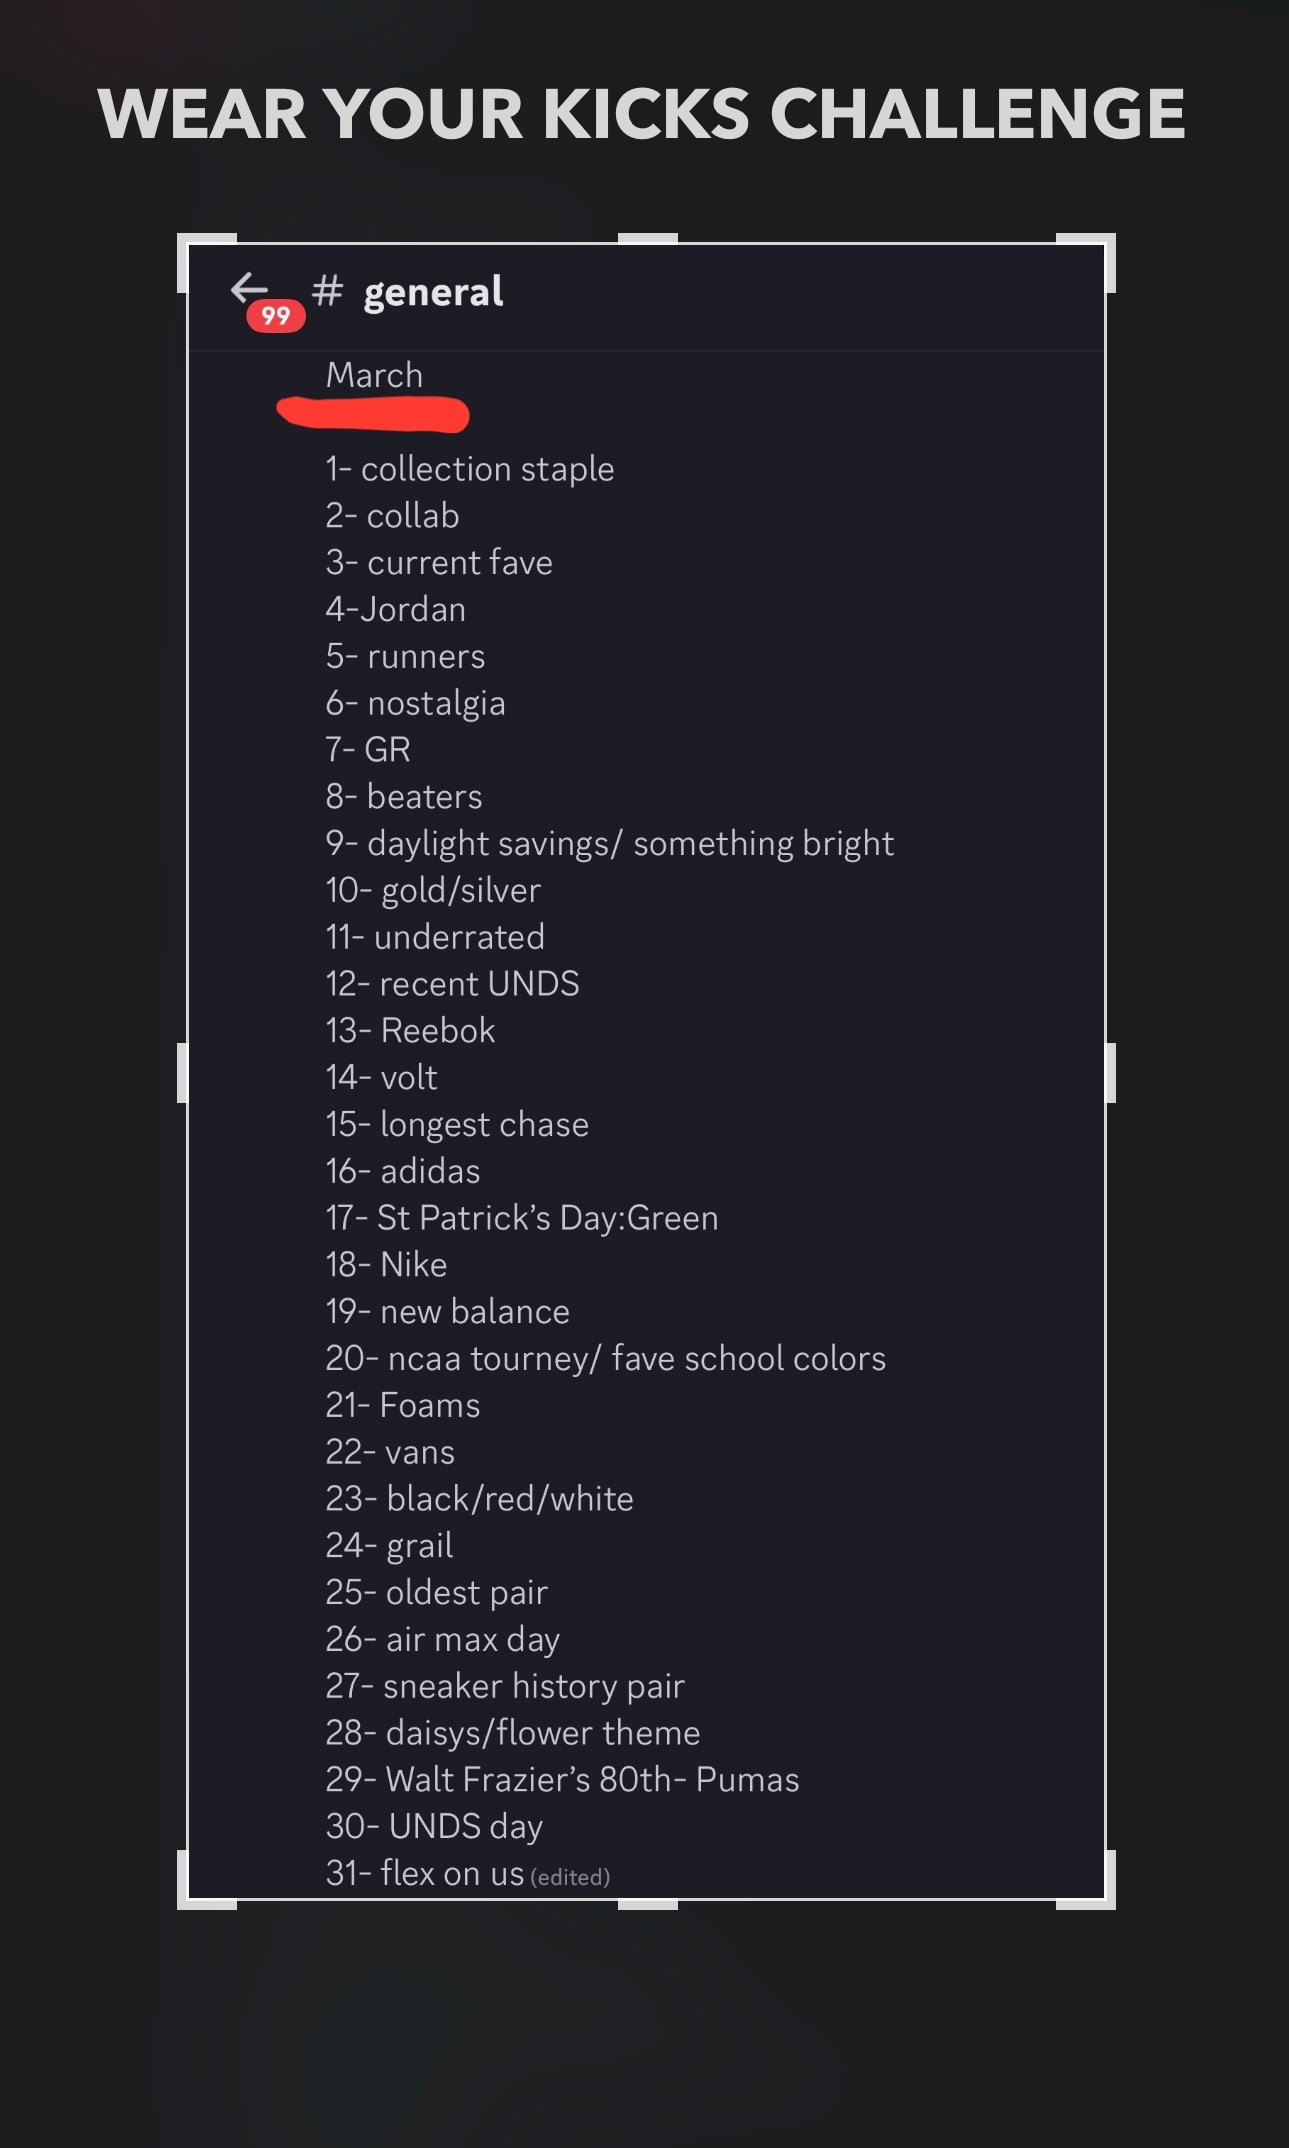Click the "26- air max day" line
The width and height of the screenshot is (1289, 2148).
[x=442, y=1639]
